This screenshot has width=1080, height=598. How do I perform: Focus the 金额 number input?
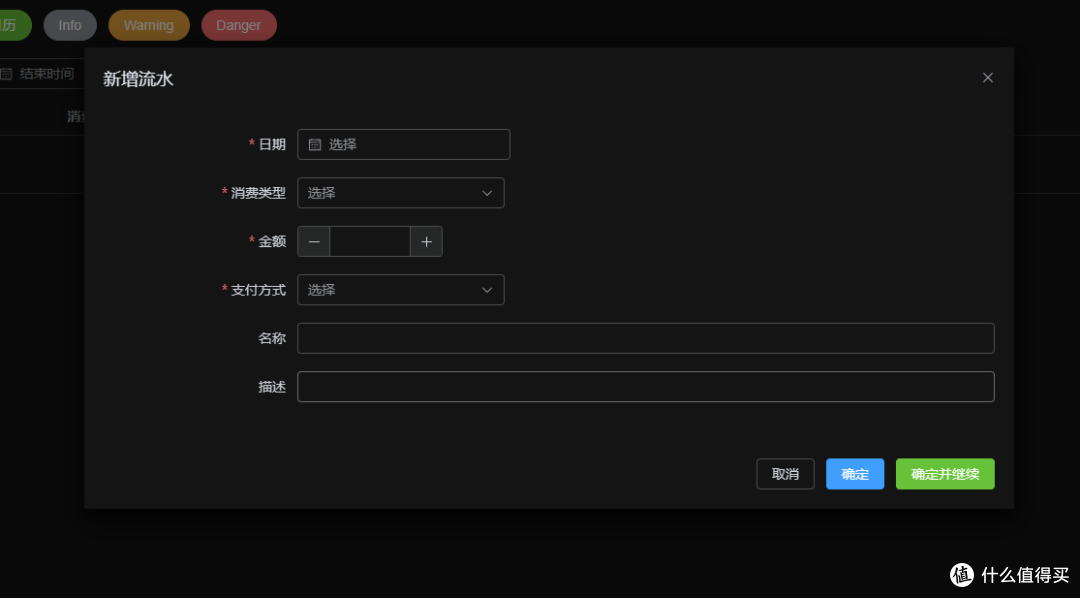coord(370,242)
